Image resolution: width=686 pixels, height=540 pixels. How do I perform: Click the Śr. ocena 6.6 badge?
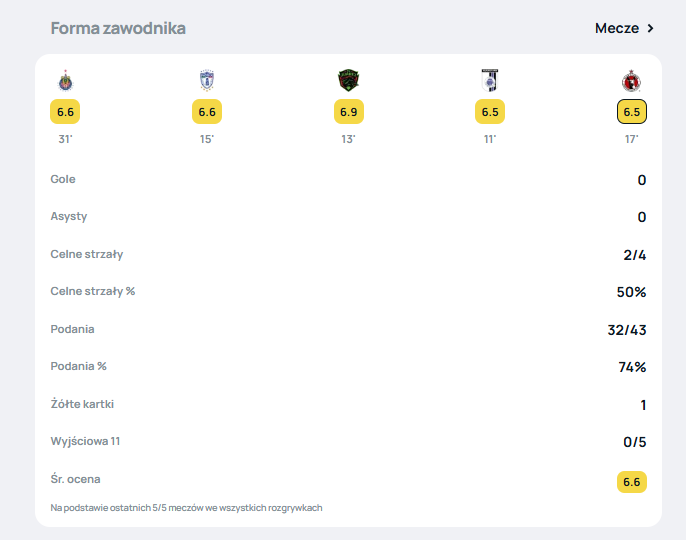click(x=632, y=482)
